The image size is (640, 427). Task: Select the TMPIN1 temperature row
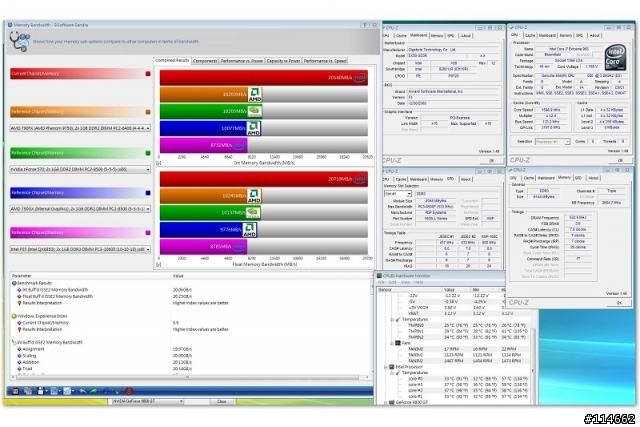click(x=467, y=331)
